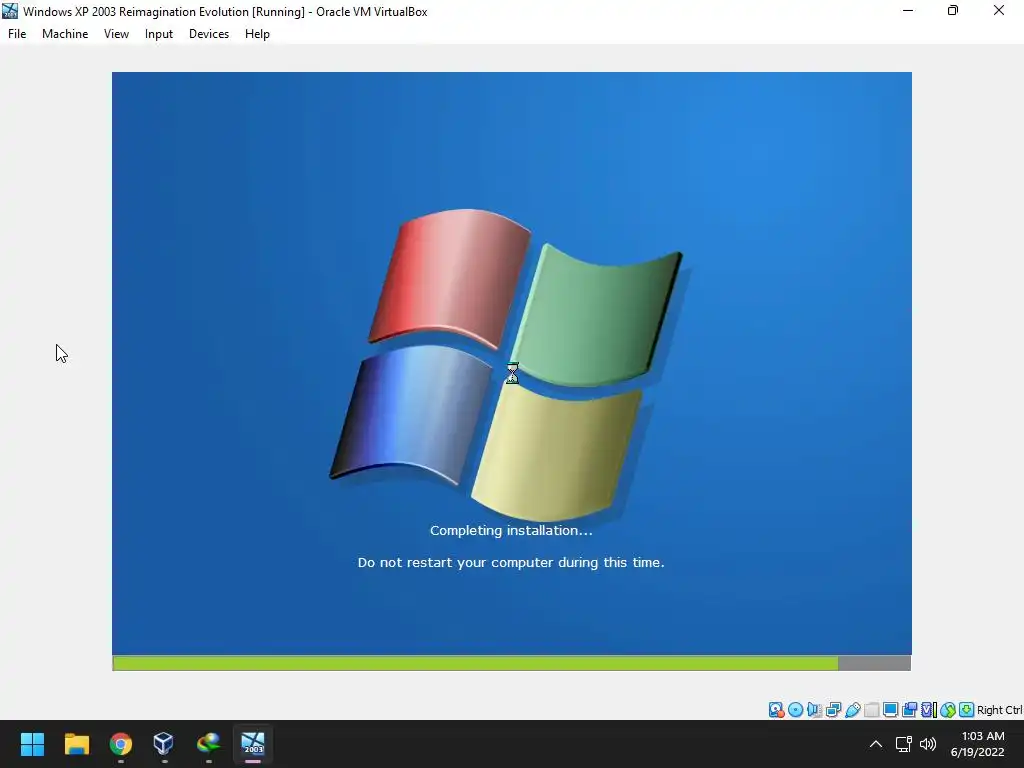Viewport: 1024px width, 768px height.
Task: Open the Input menu
Action: [x=159, y=34]
